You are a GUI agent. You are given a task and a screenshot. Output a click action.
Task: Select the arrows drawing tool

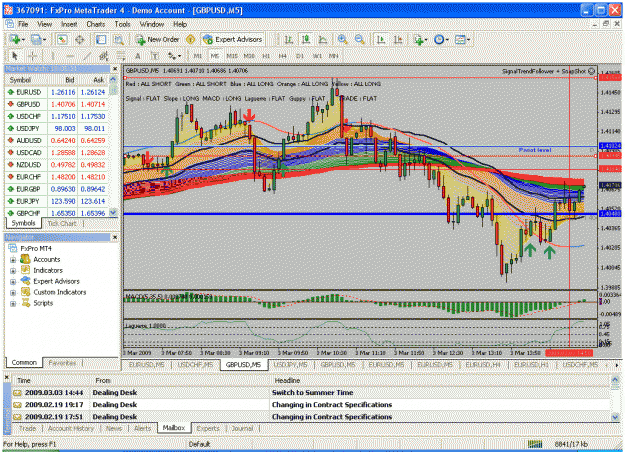tap(172, 56)
